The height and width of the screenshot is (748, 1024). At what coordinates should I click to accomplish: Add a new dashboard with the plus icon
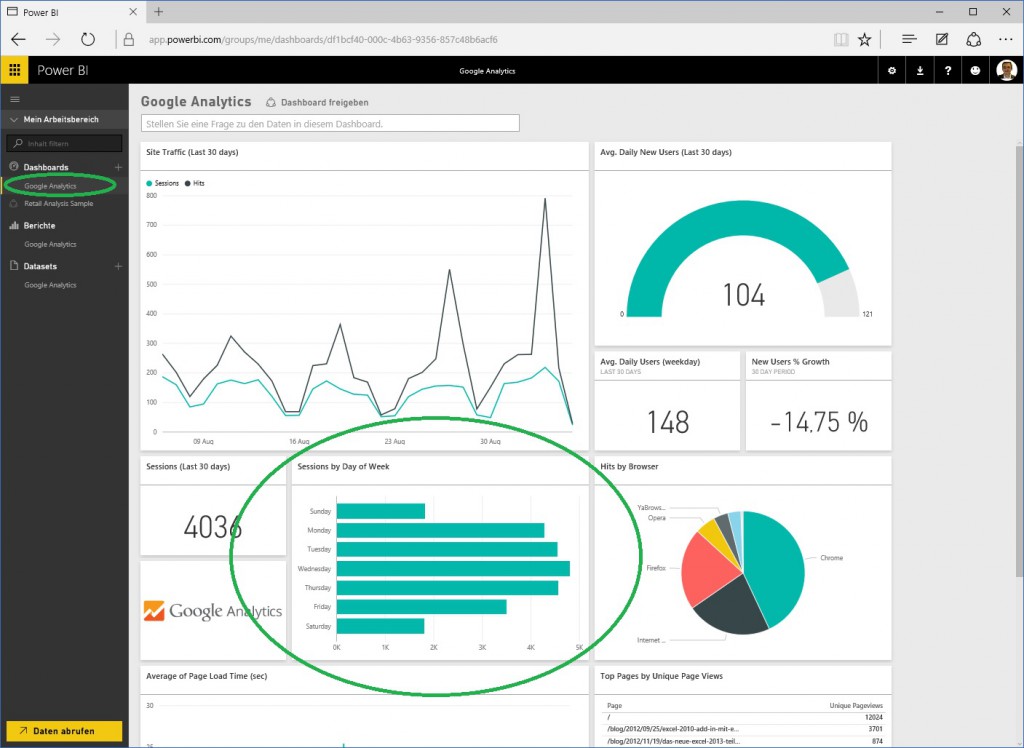coord(118,166)
